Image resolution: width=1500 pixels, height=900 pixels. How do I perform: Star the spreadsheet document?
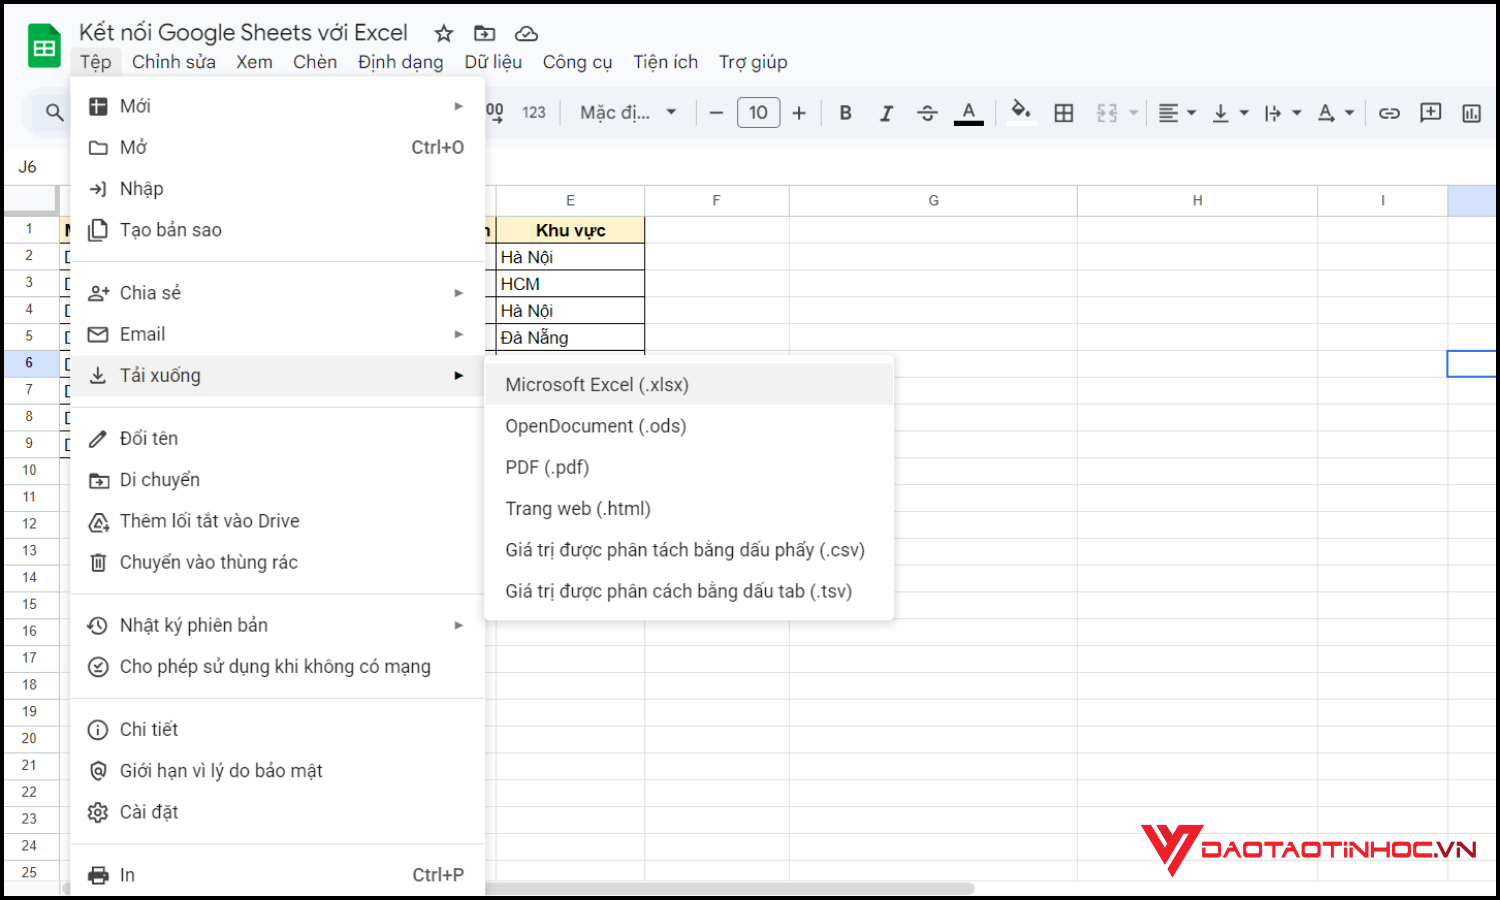(443, 33)
